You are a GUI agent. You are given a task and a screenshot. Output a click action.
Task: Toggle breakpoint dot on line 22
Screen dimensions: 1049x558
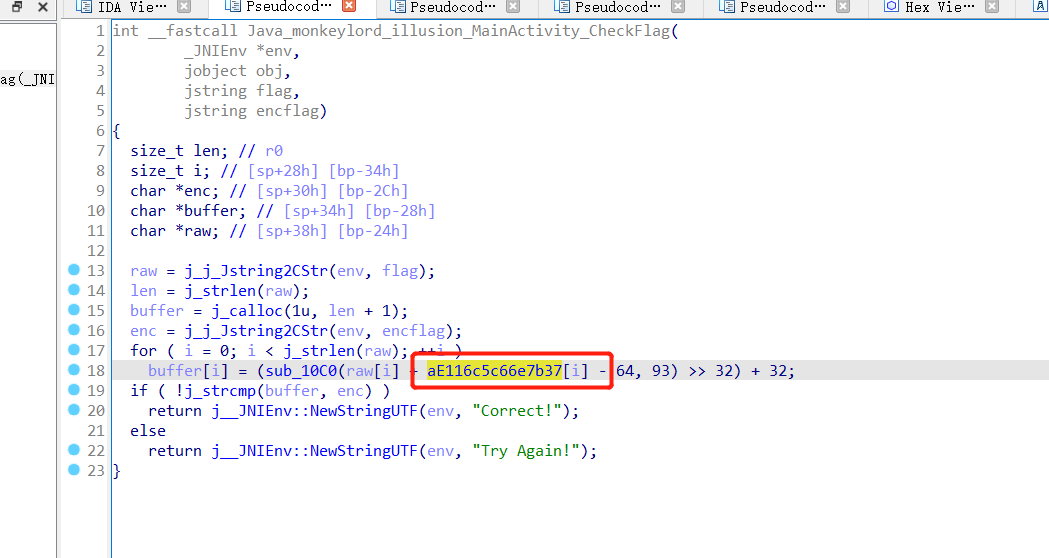(x=73, y=451)
